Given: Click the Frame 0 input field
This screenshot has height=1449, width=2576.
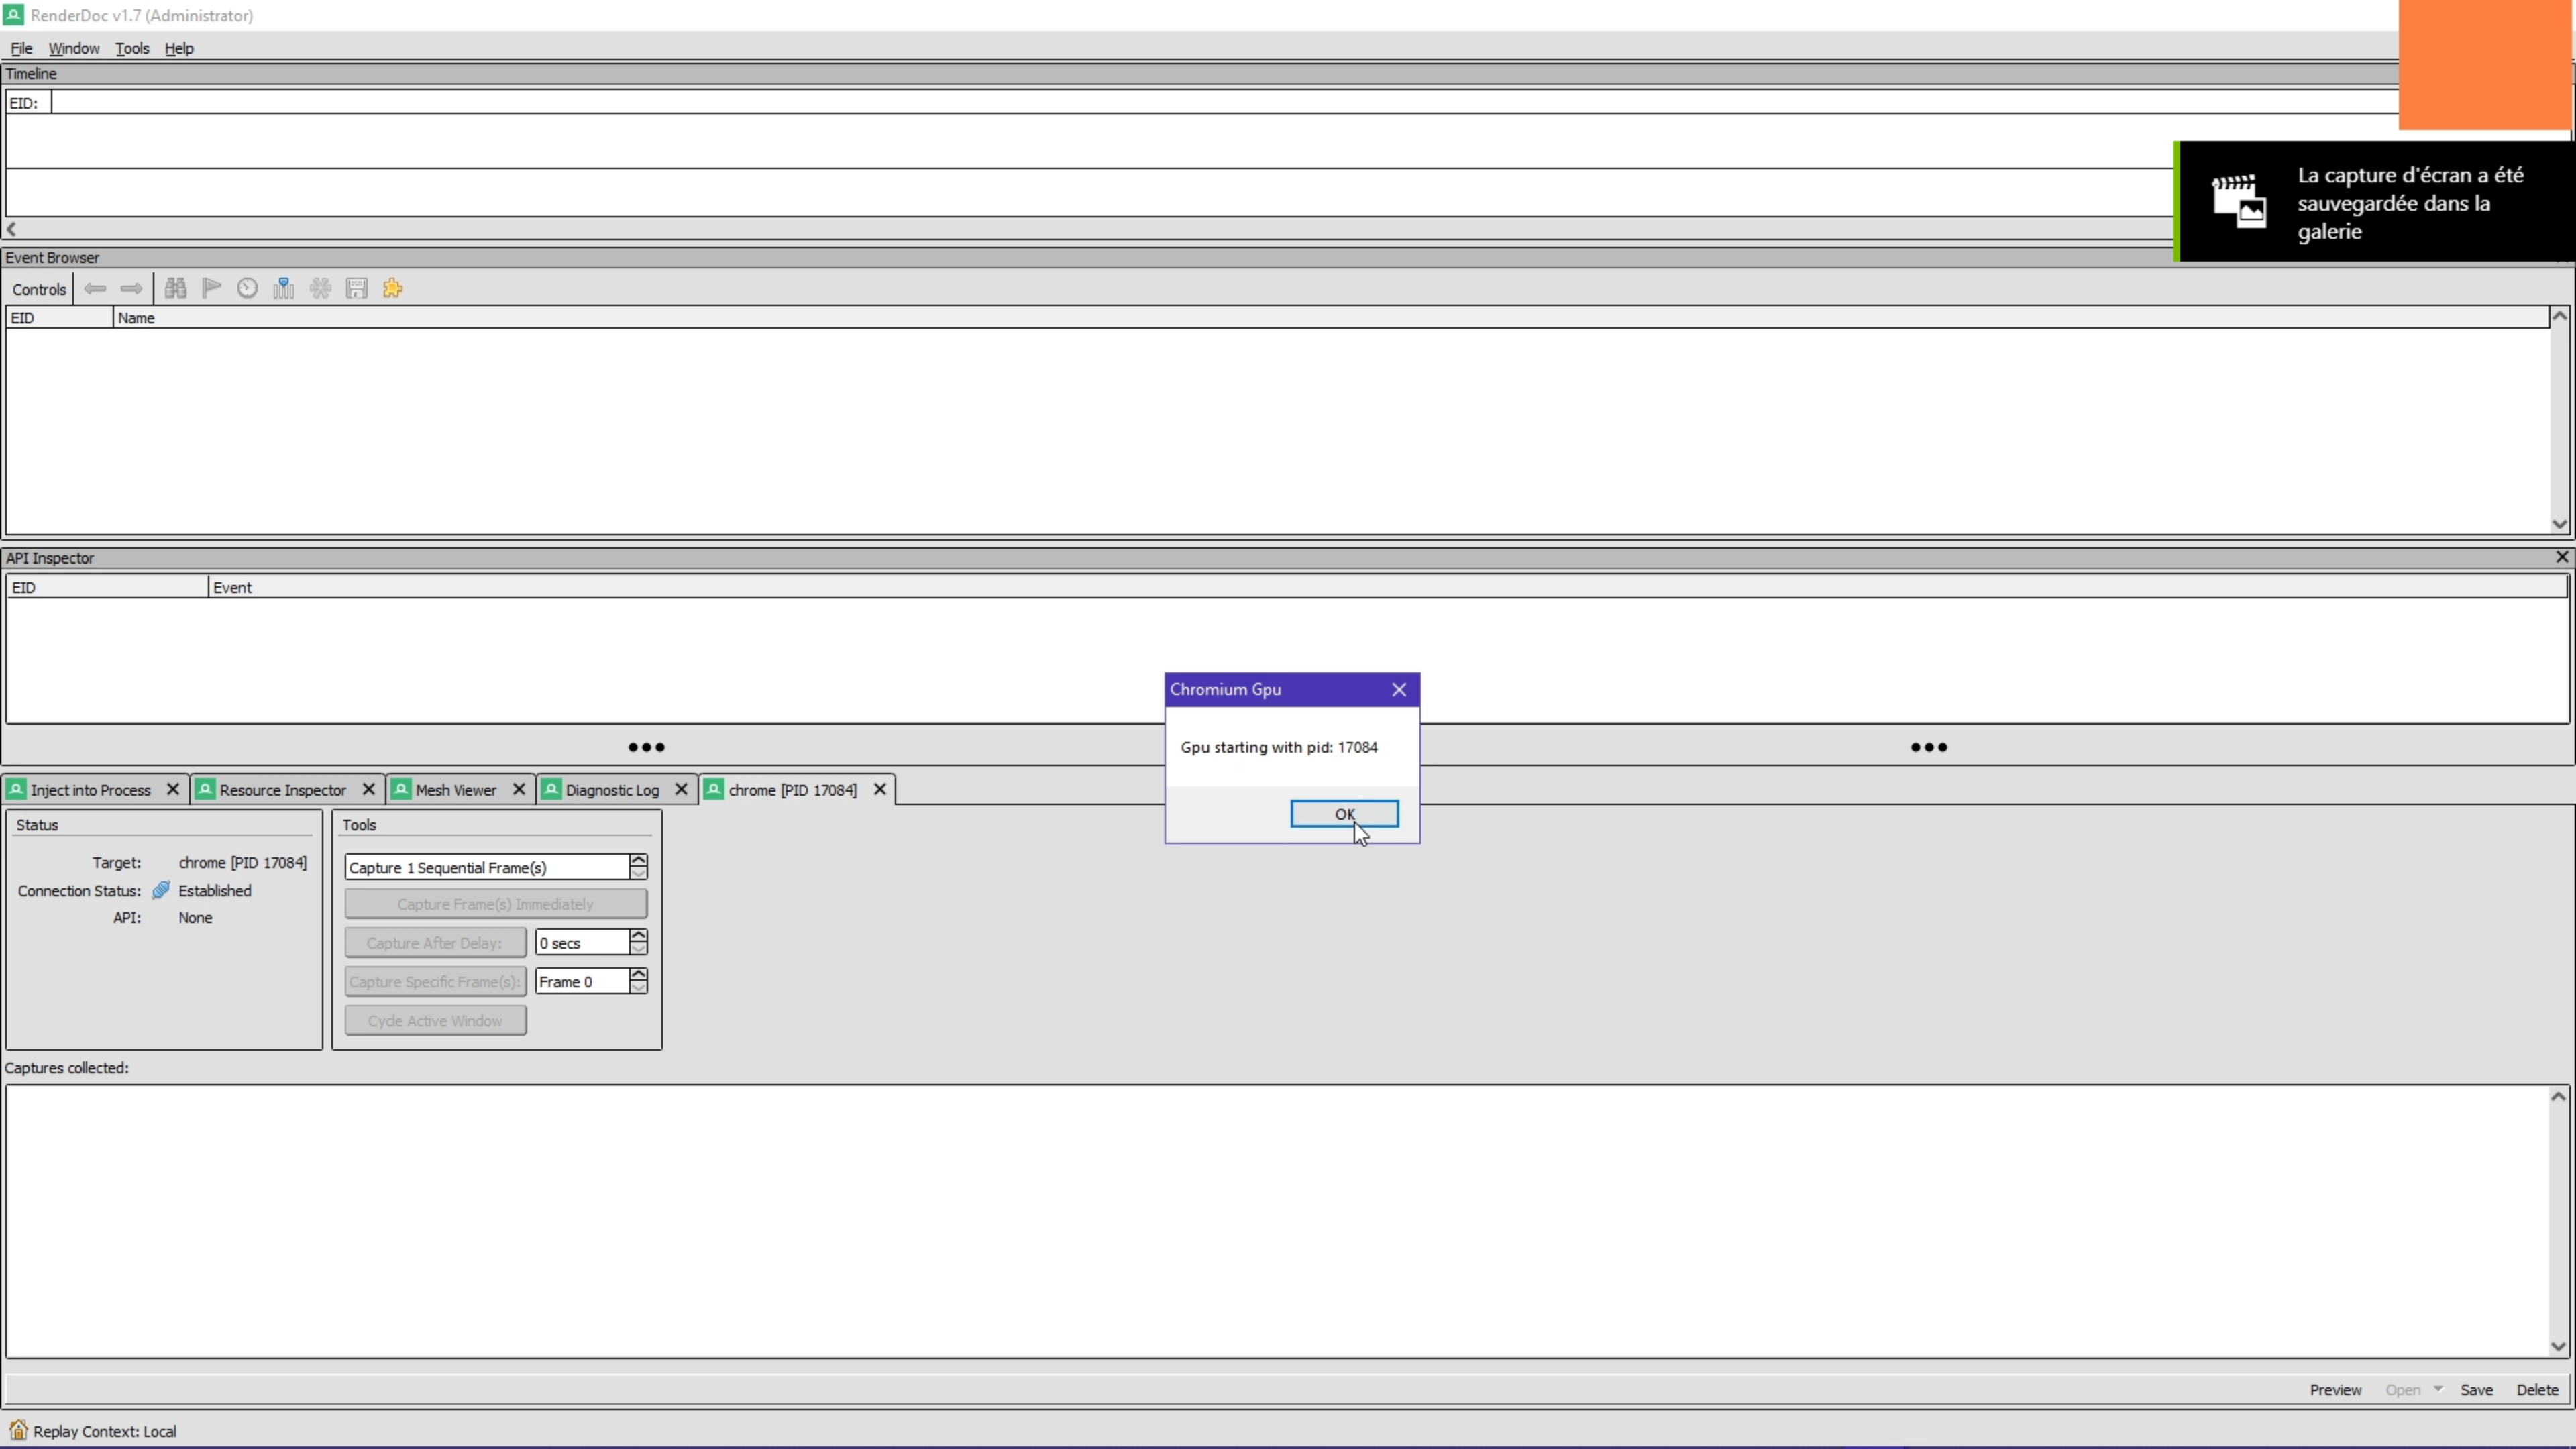Looking at the screenshot, I should pos(582,981).
